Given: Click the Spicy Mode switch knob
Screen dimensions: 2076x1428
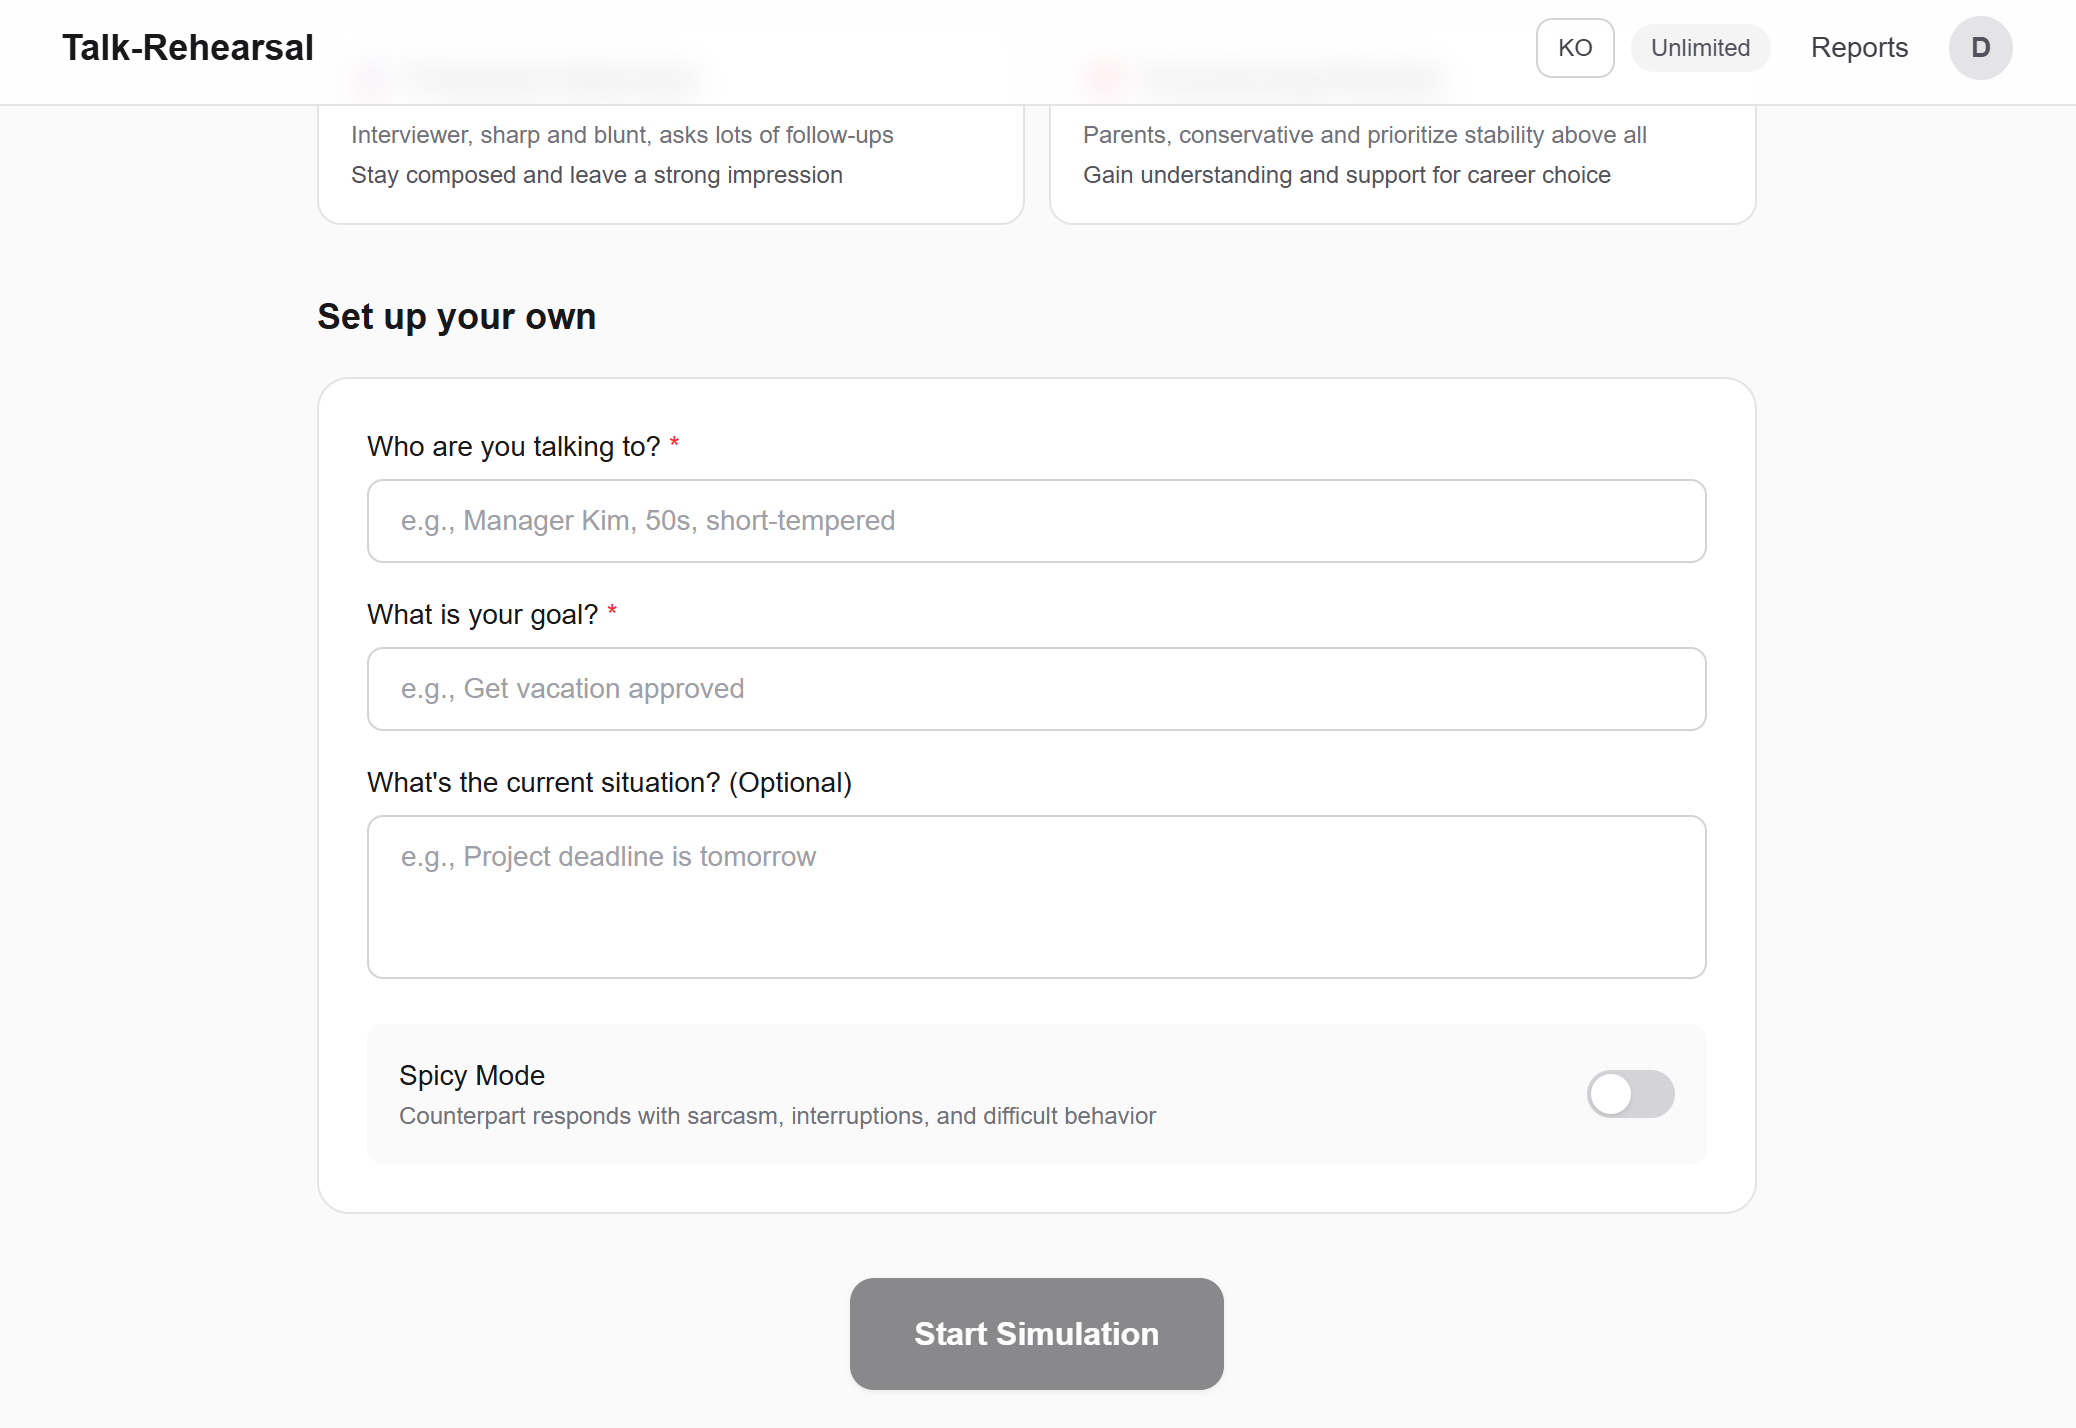Looking at the screenshot, I should coord(1613,1094).
